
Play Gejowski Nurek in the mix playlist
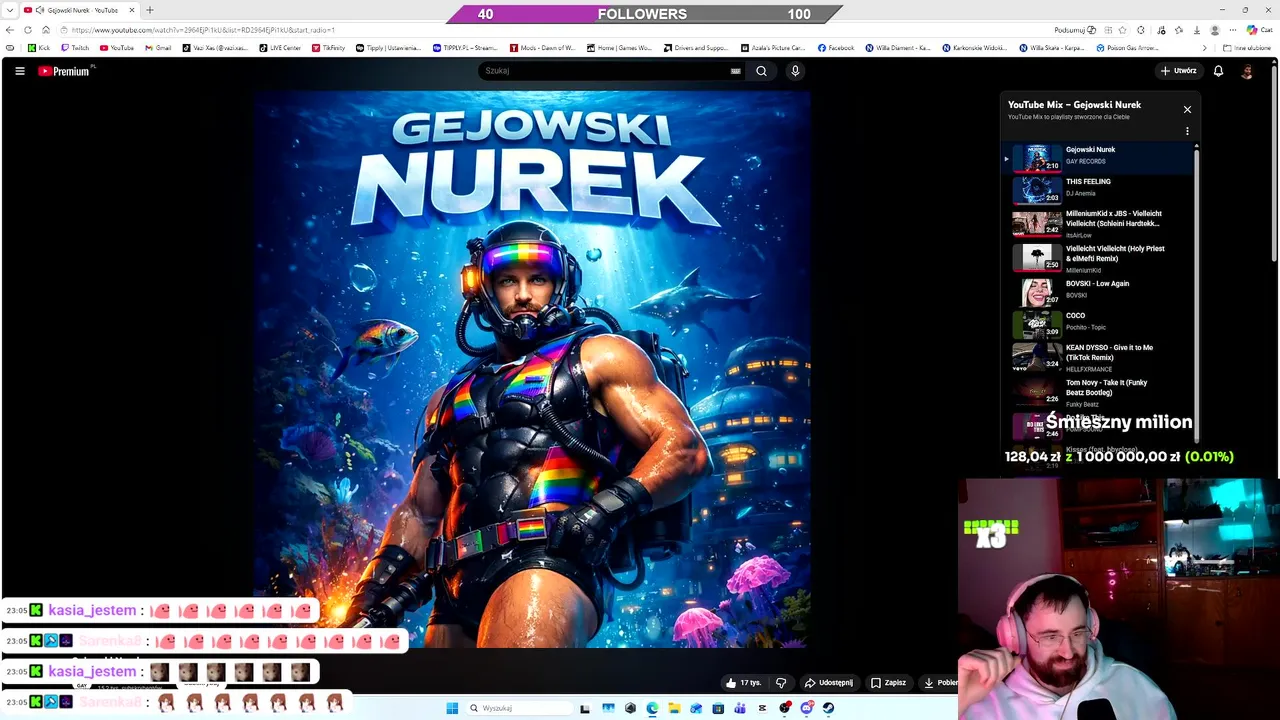tap(1098, 157)
